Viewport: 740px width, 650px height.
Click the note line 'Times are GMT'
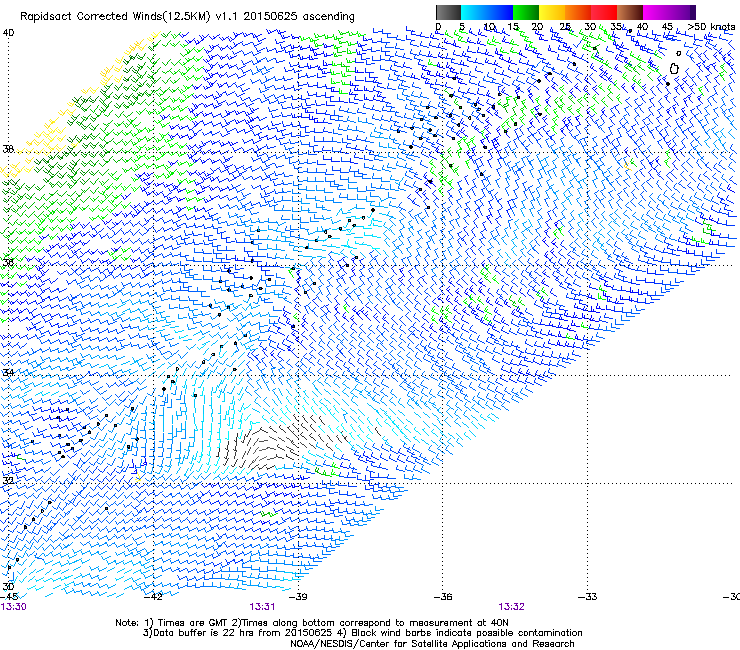click(192, 623)
